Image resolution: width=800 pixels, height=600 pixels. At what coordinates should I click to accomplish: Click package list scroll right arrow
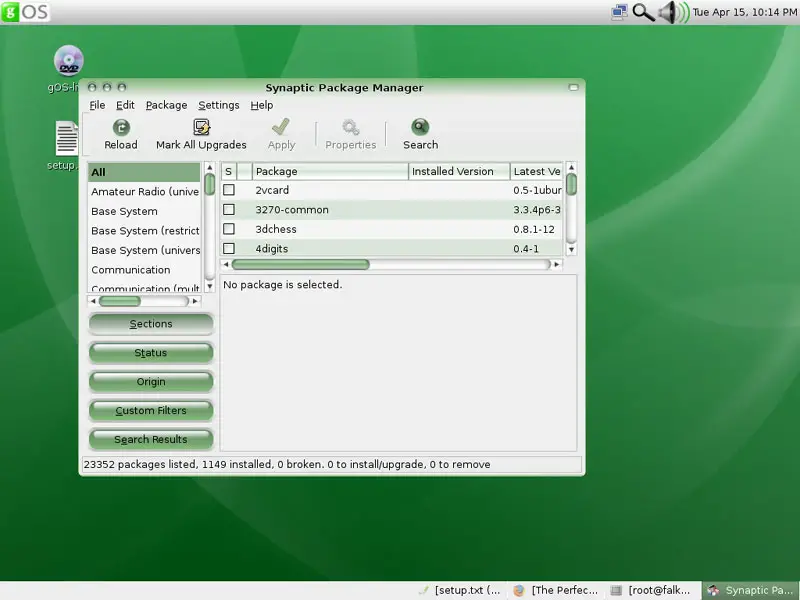[x=557, y=264]
